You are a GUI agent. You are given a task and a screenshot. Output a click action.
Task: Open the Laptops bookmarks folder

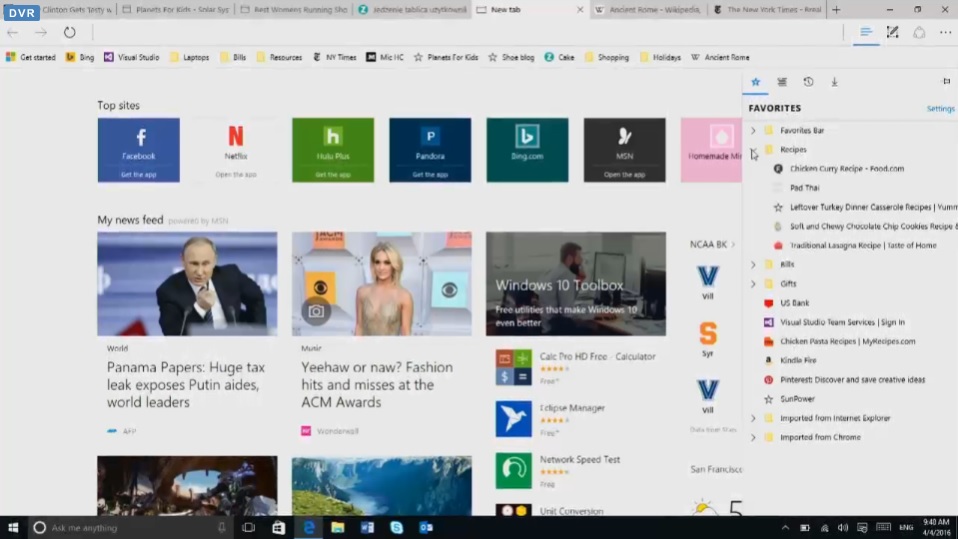pyautogui.click(x=189, y=57)
